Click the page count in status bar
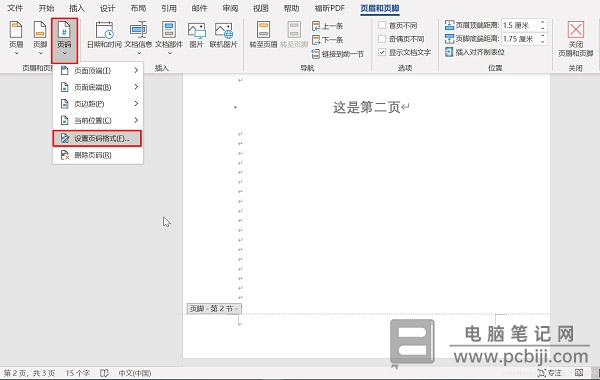Viewport: 600px width, 380px height. tap(29, 373)
